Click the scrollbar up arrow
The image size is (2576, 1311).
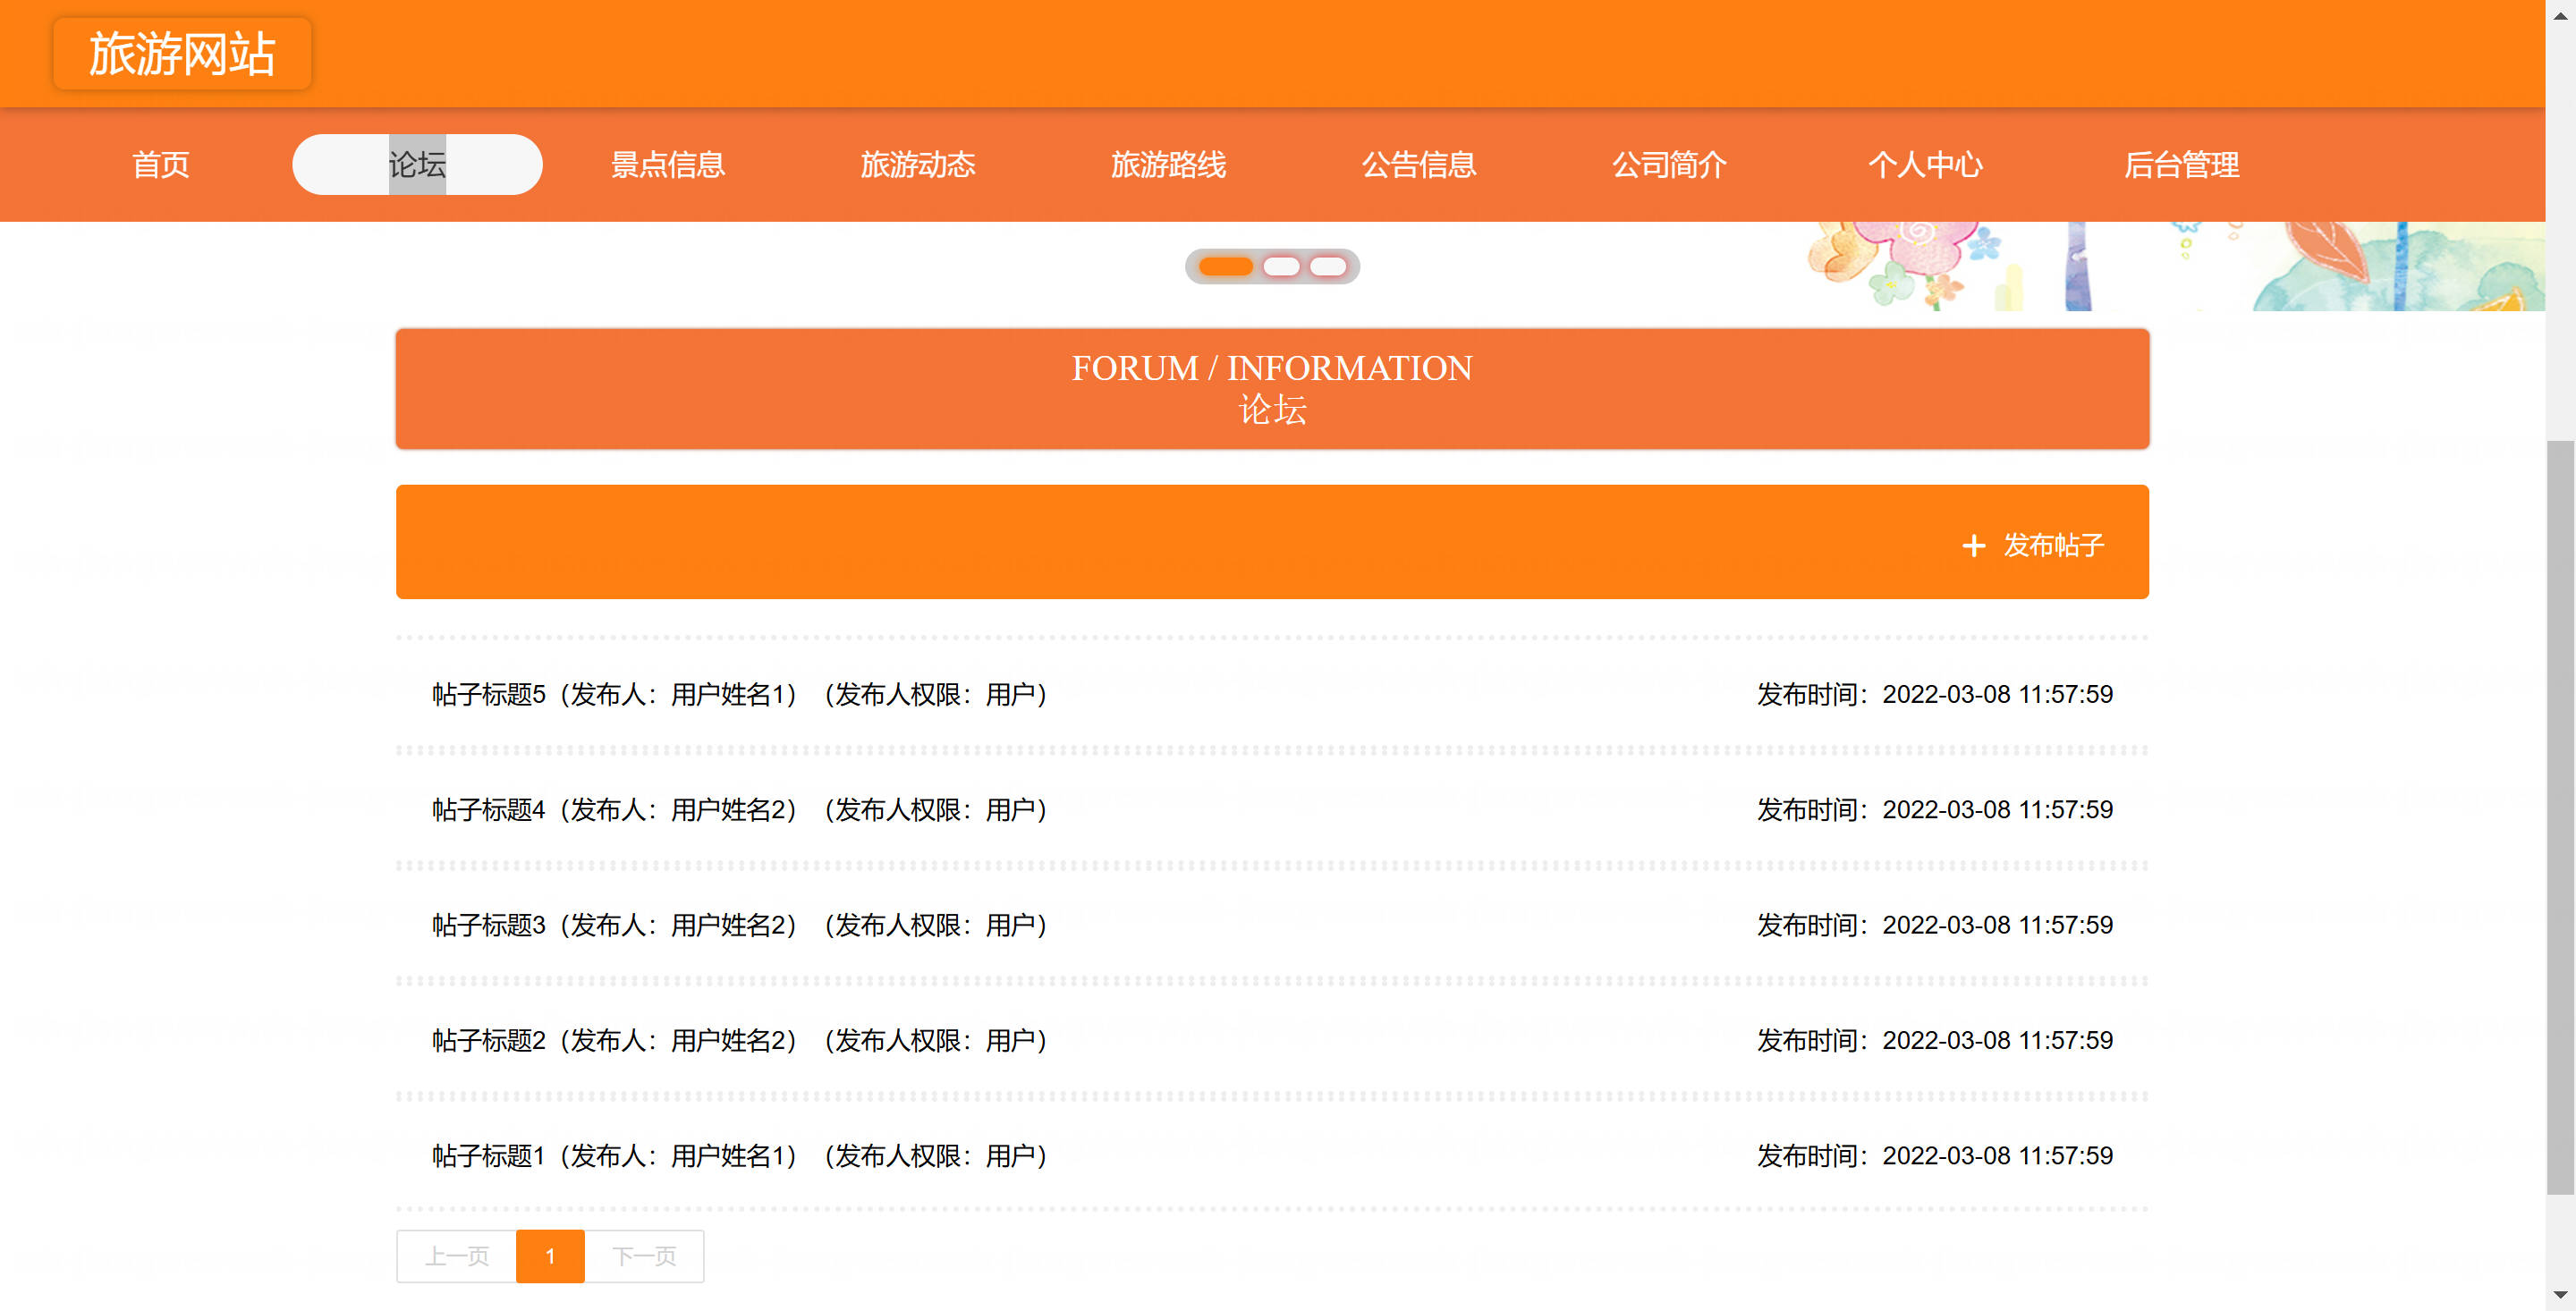(2560, 15)
